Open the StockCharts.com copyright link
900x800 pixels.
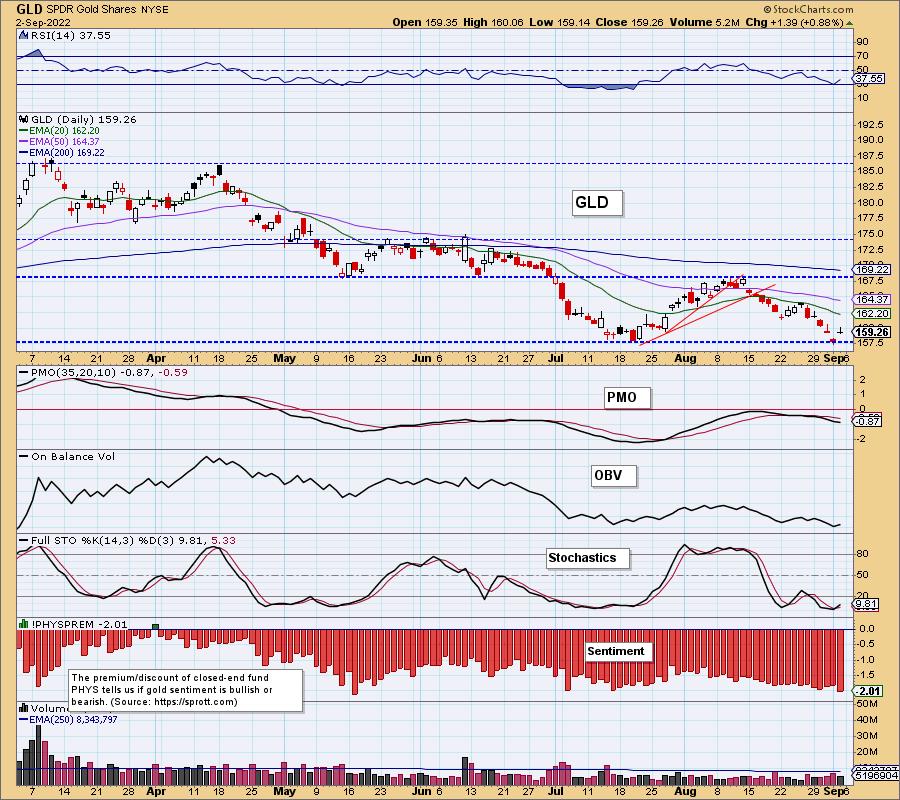point(808,9)
